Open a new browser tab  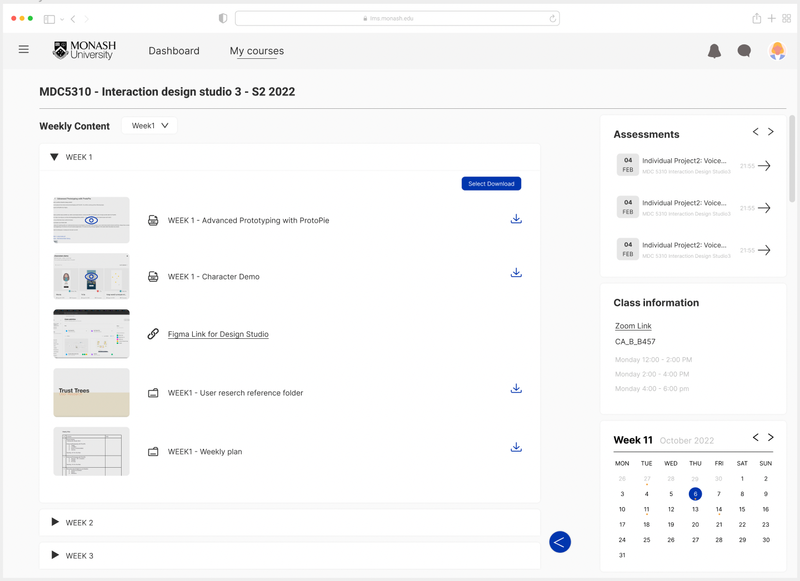pos(772,18)
